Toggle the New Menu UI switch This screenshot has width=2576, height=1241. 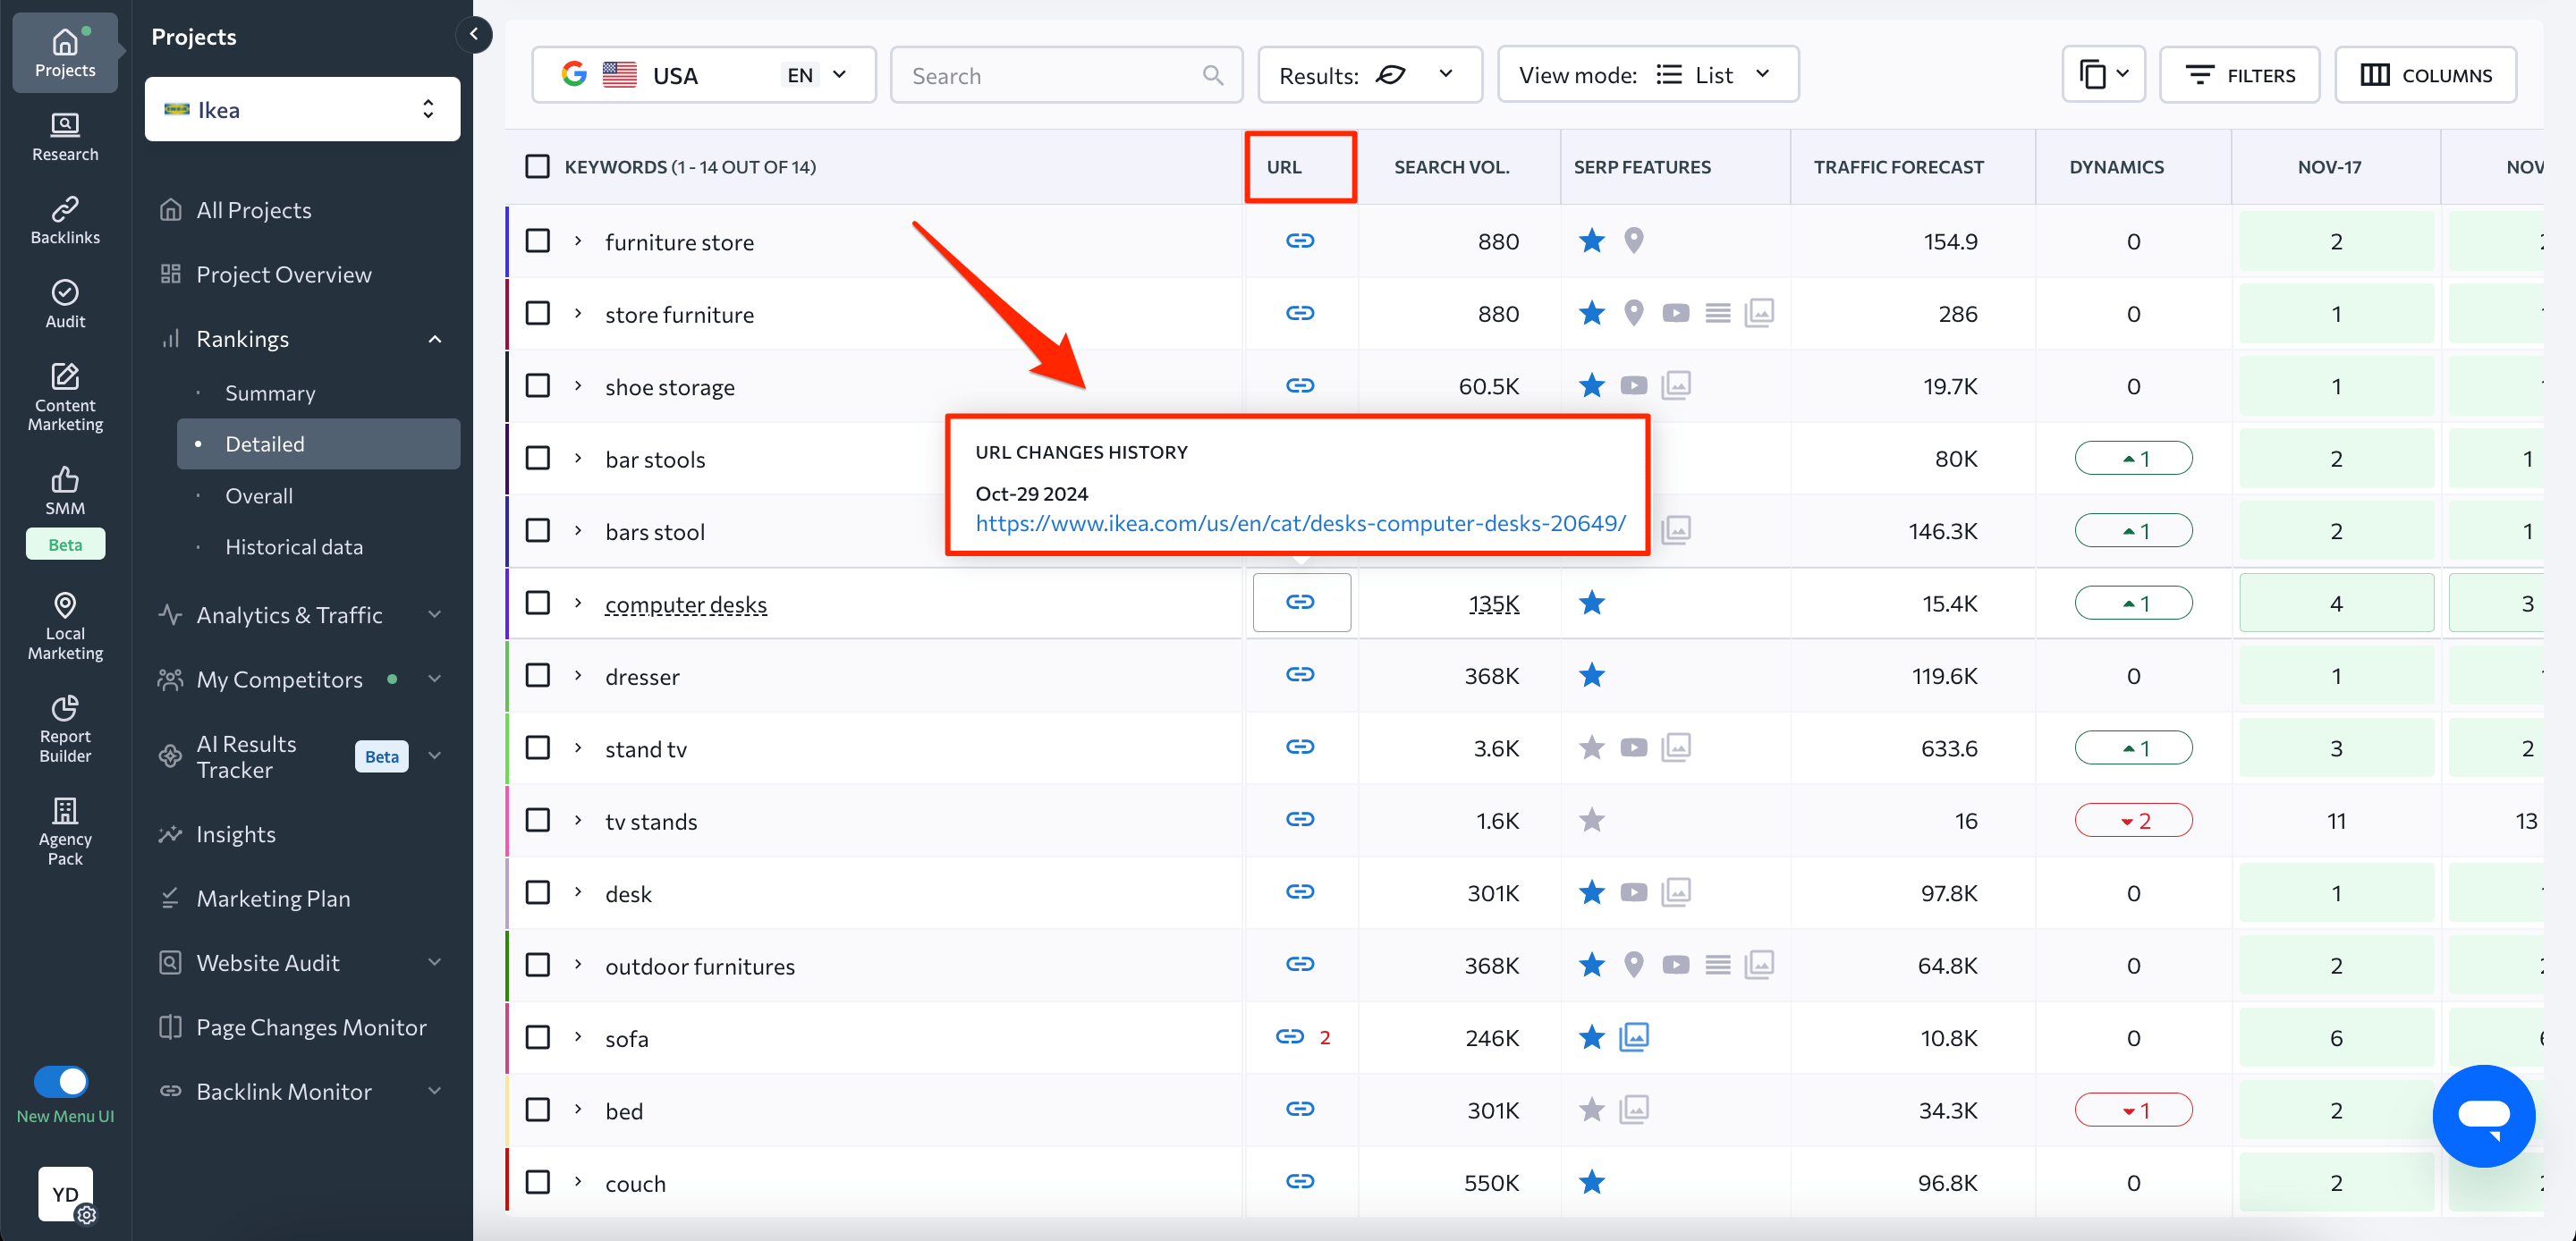pos(62,1081)
